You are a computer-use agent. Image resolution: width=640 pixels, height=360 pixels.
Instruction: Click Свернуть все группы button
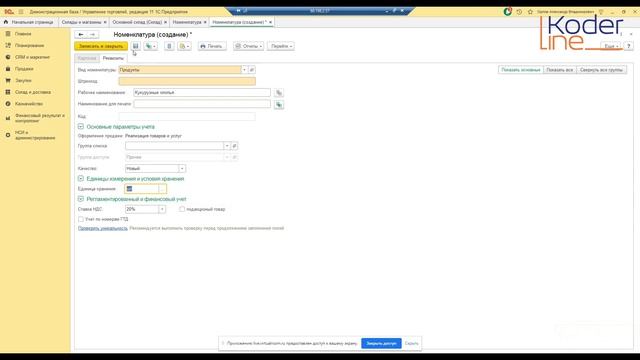click(601, 70)
